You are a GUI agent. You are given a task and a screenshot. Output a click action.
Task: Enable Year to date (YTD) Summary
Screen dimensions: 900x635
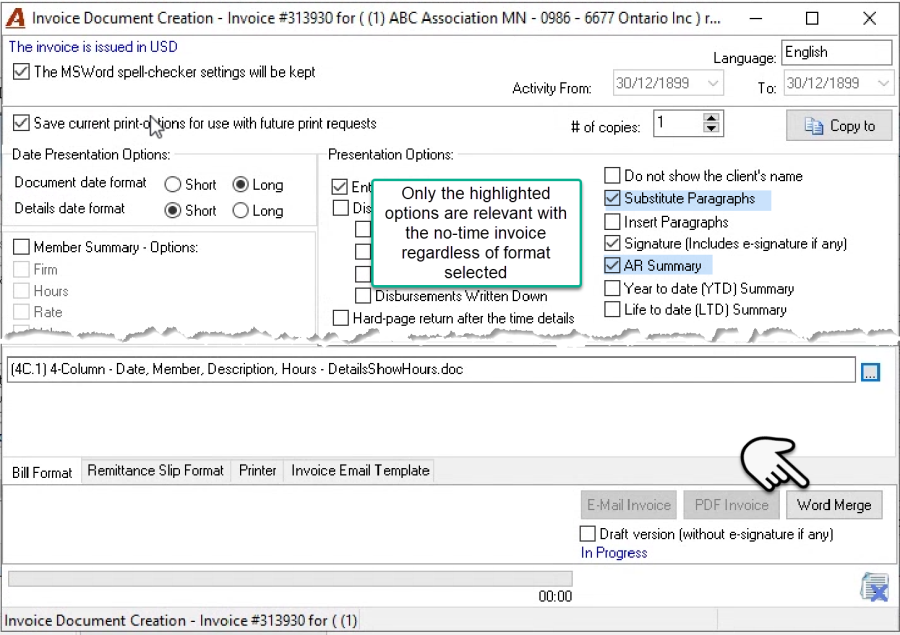click(612, 288)
